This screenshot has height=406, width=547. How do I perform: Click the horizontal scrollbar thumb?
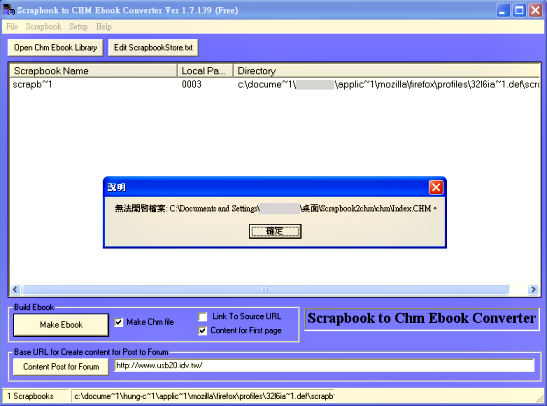(265, 290)
